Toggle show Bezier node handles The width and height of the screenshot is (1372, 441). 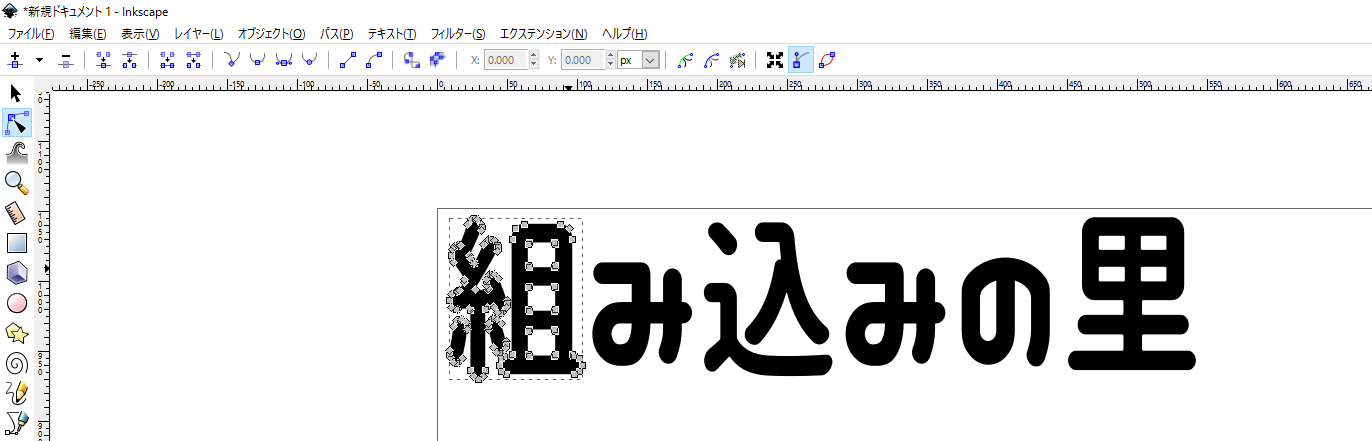pos(800,60)
